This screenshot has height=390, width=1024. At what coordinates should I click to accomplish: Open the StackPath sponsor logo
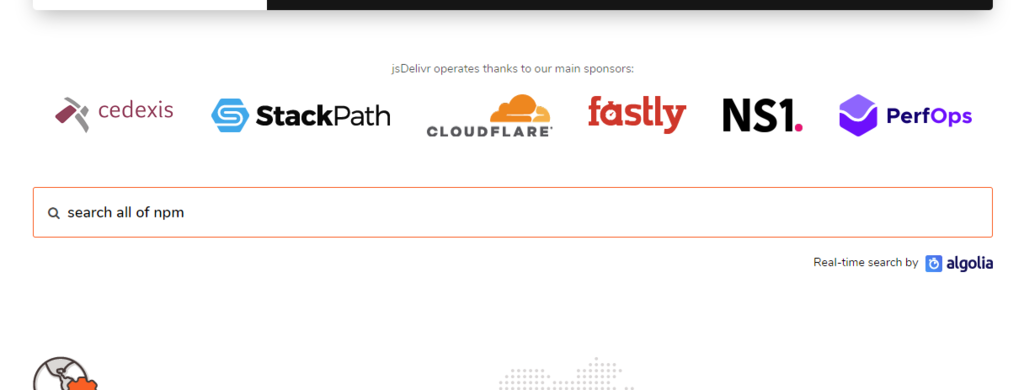tap(300, 116)
